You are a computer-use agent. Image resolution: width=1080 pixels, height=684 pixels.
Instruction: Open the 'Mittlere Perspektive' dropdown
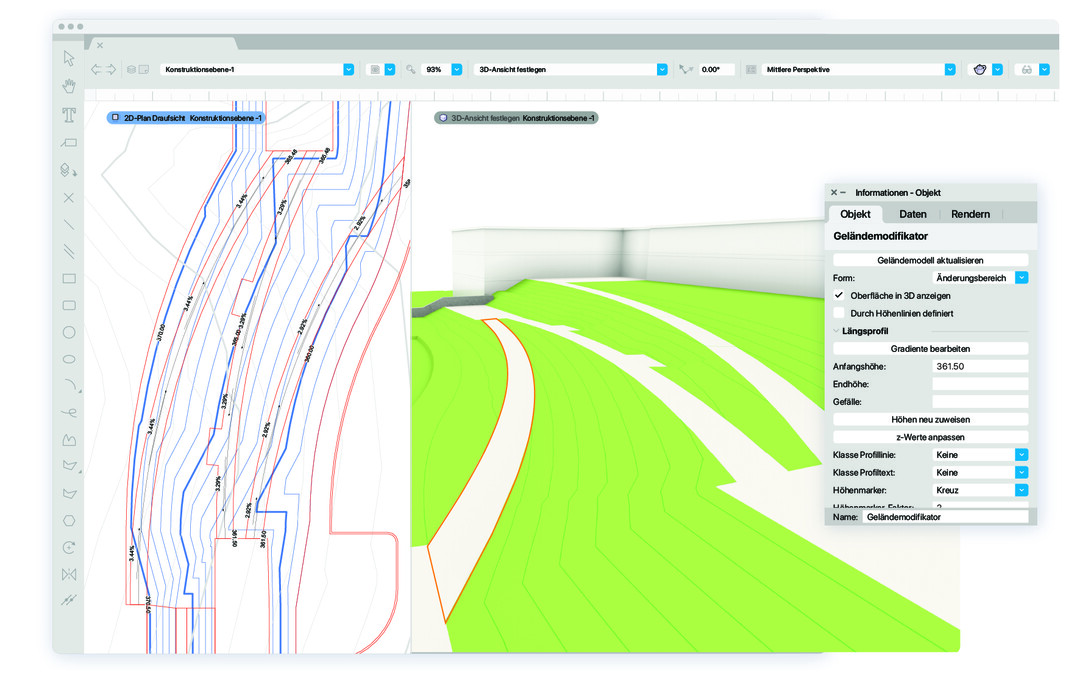(x=950, y=70)
